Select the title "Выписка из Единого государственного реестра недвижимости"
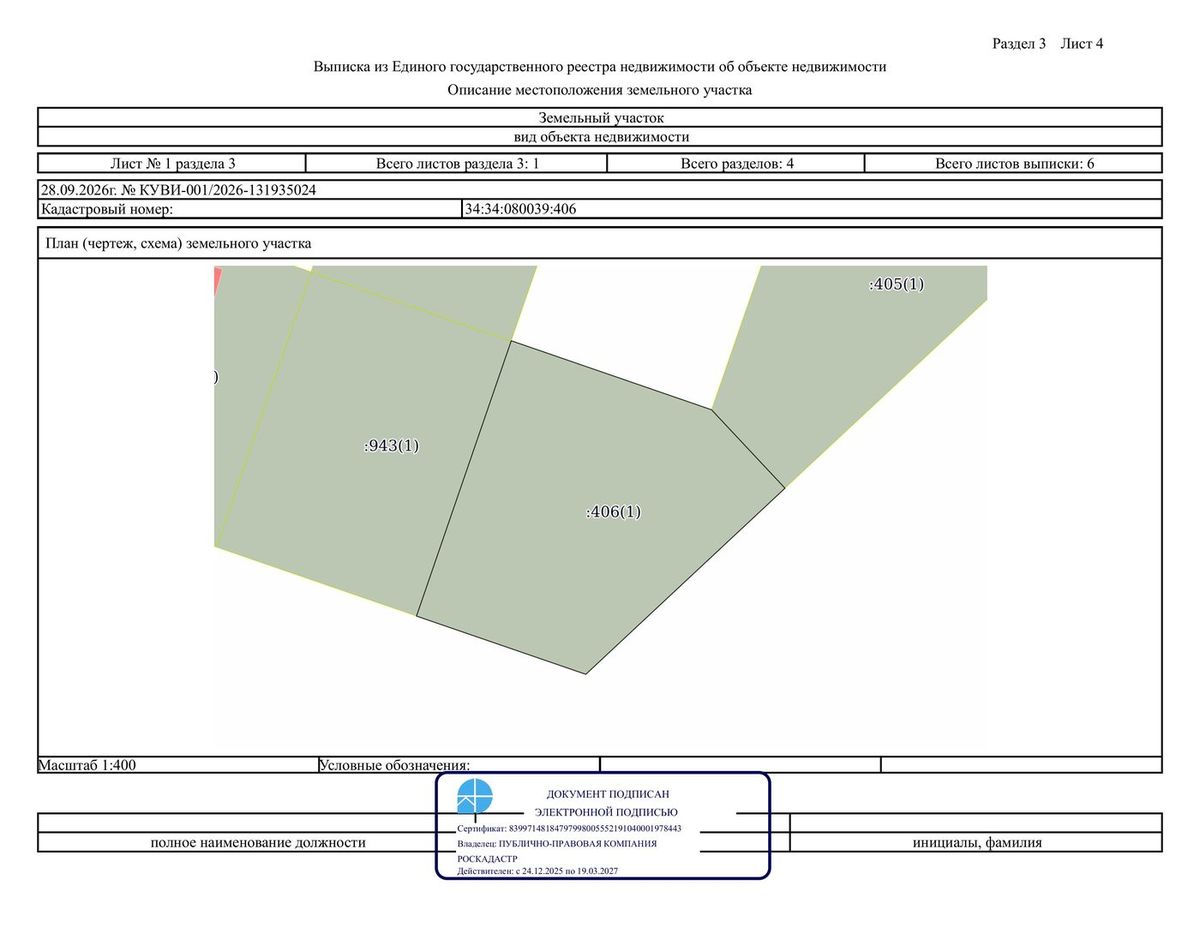 pyautogui.click(x=600, y=67)
